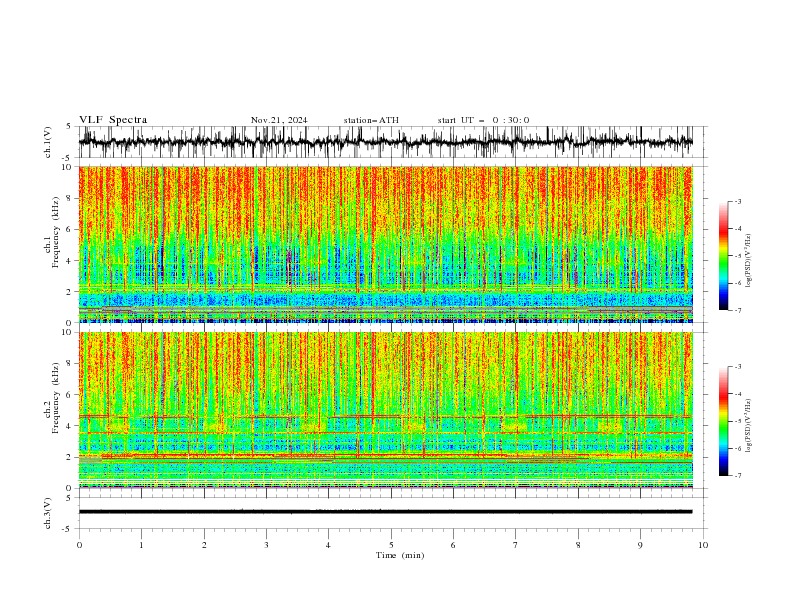Click the "ch.1 Frequency (kHz)" axis label
This screenshot has height=612, width=792.
[x=54, y=232]
